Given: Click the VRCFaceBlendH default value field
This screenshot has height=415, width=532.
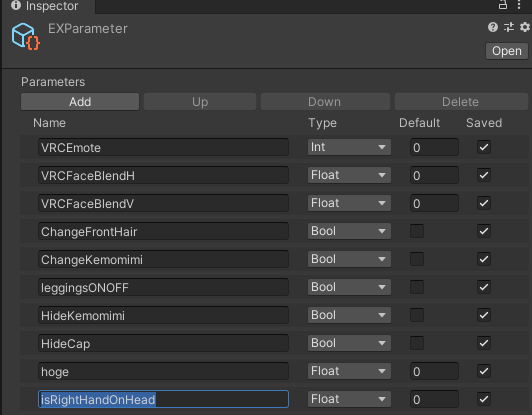Looking at the screenshot, I should [x=434, y=175].
